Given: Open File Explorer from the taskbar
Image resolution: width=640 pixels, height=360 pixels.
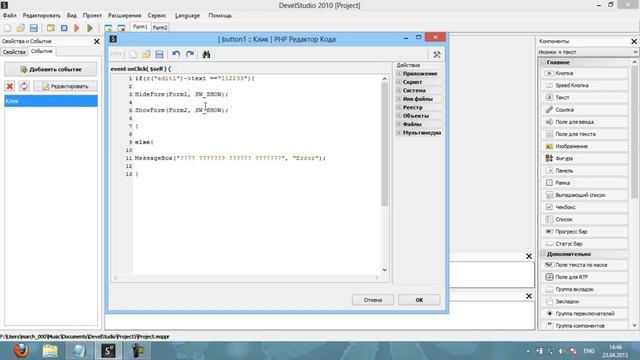Looking at the screenshot, I should [x=50, y=351].
